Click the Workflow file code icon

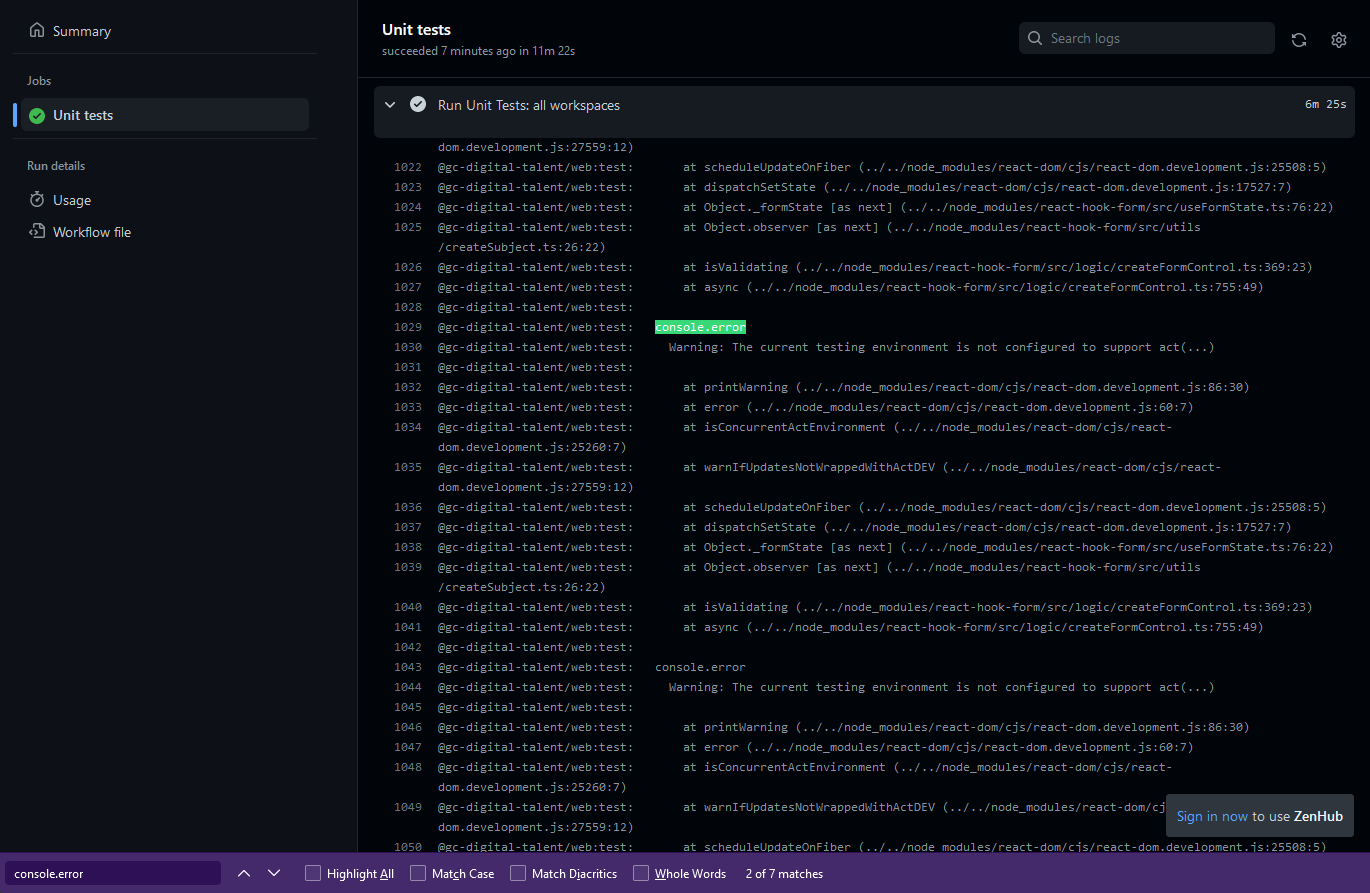(x=37, y=232)
